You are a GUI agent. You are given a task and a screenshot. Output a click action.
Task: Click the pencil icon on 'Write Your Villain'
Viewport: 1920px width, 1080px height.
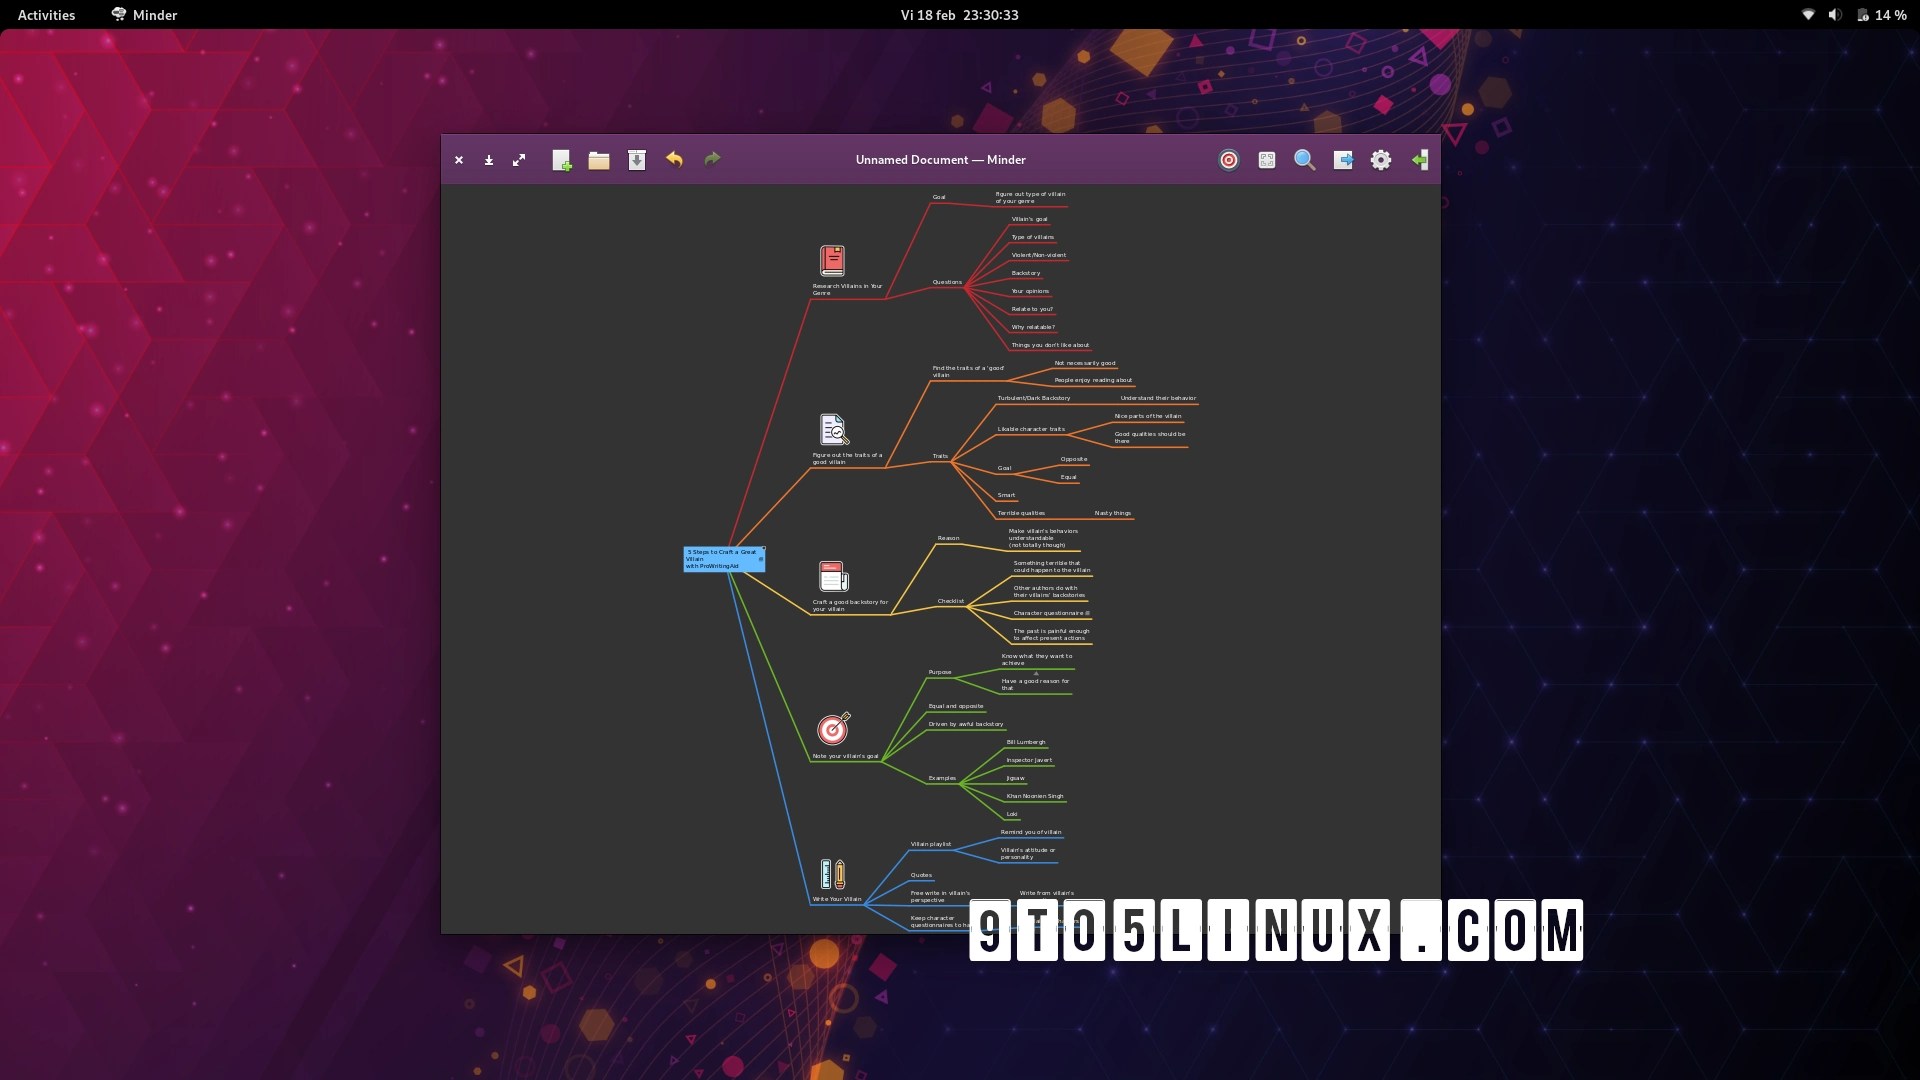[x=831, y=873]
